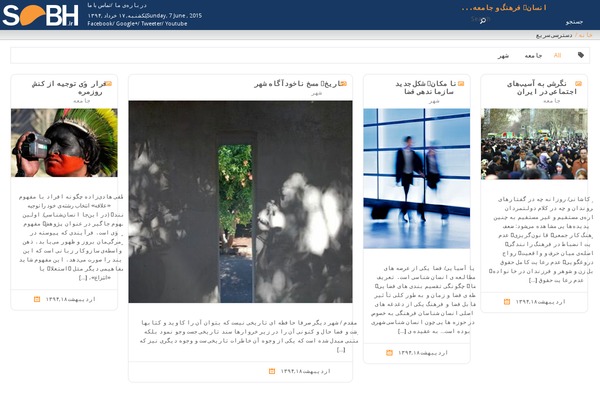The height and width of the screenshot is (400, 600).
Task: Click the date under headdress article
Action: pos(70,299)
